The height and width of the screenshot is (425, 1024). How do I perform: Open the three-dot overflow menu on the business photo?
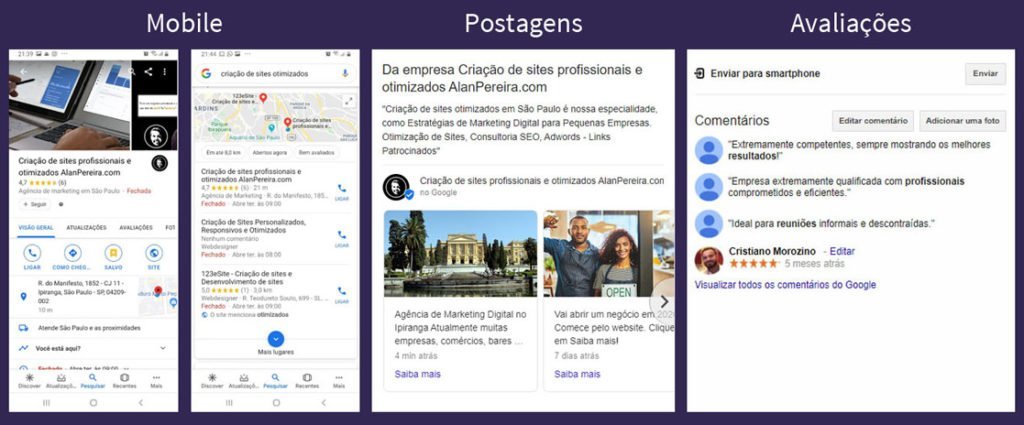coord(165,72)
